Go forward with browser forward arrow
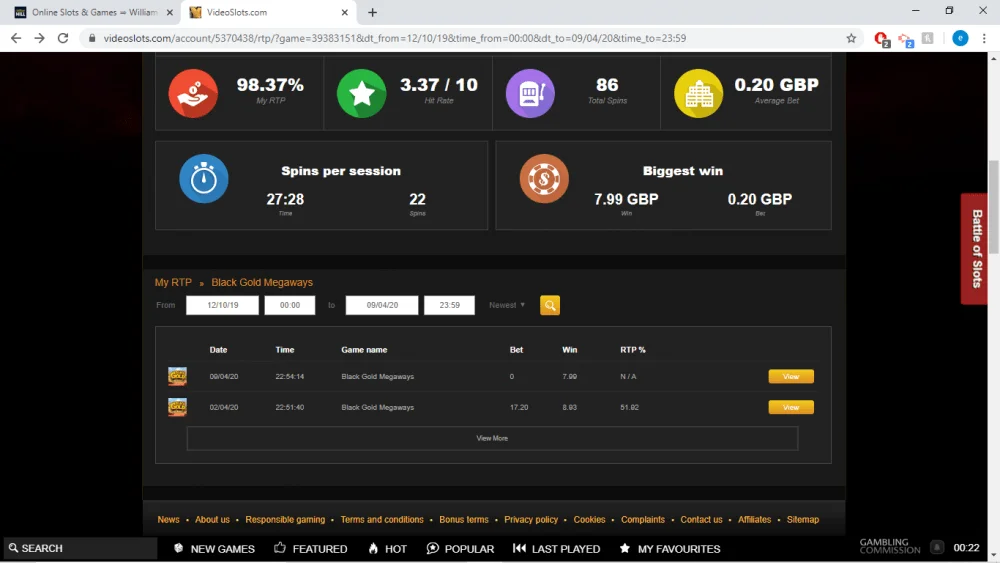1000x563 pixels. point(40,38)
